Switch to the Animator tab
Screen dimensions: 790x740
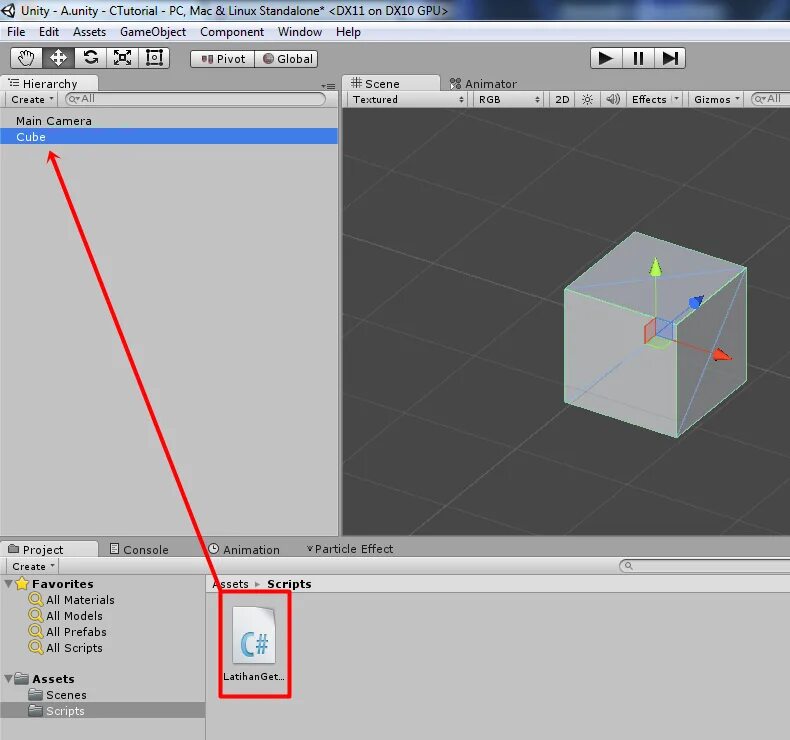point(483,84)
